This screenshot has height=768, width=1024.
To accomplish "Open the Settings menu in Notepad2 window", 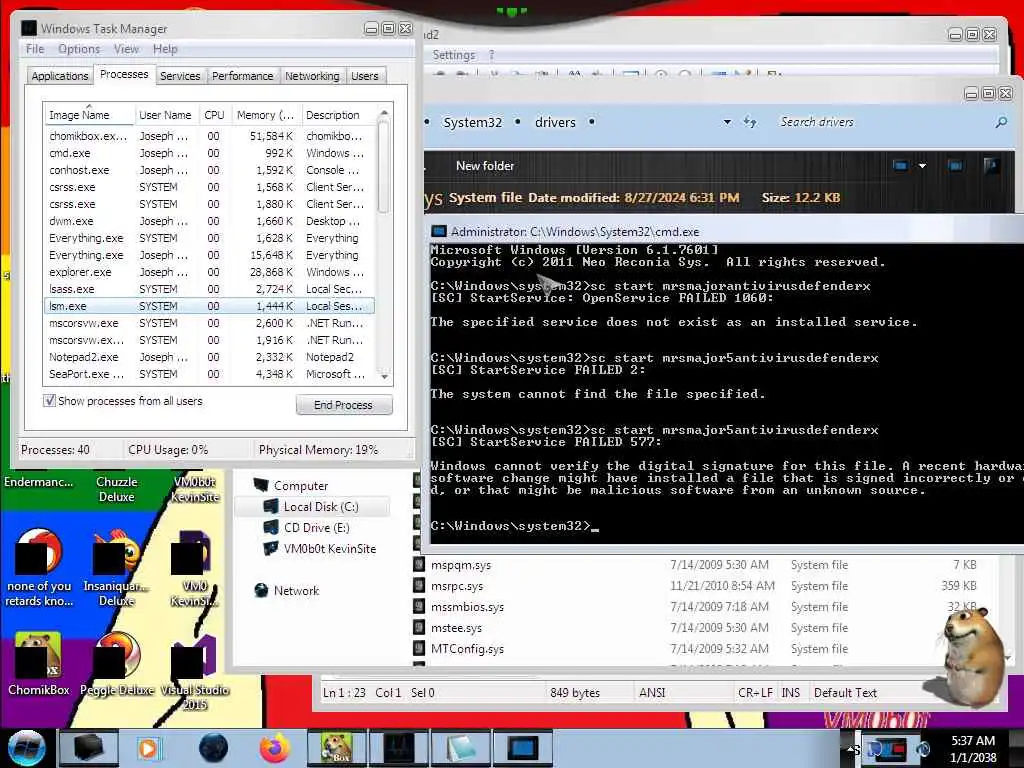I will (x=453, y=56).
